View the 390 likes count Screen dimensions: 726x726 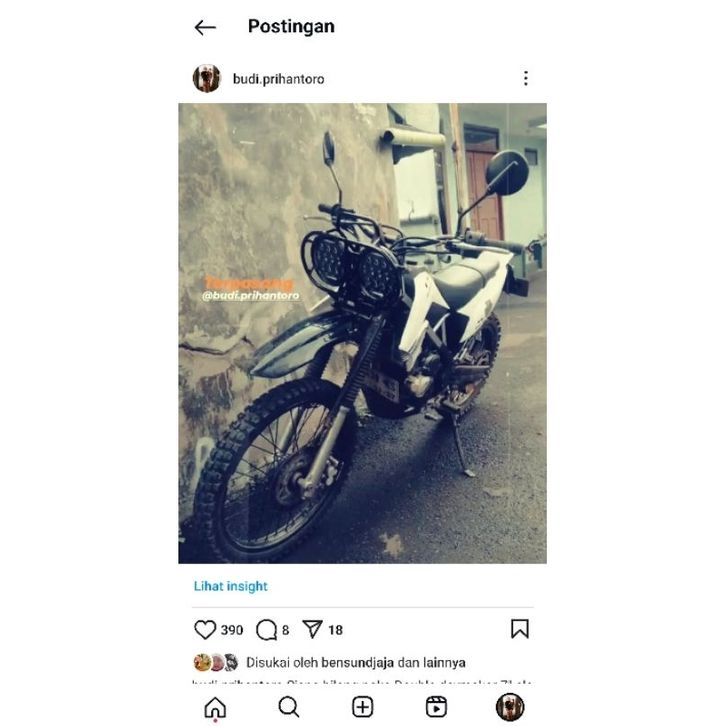(232, 630)
